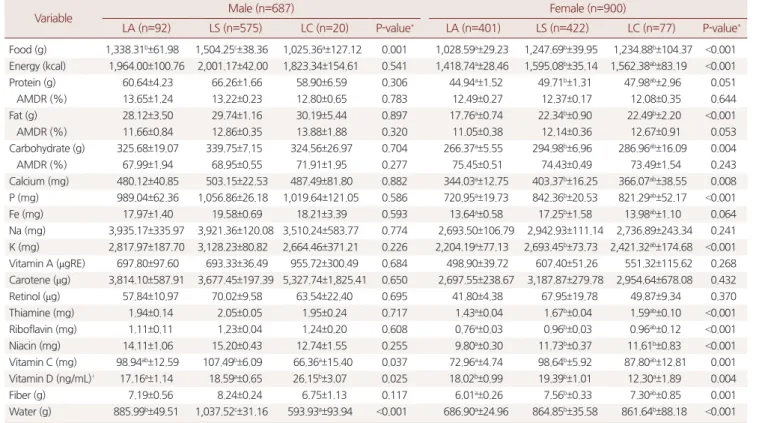Click the value '325.68±19.07'

pyautogui.click(x=148, y=149)
